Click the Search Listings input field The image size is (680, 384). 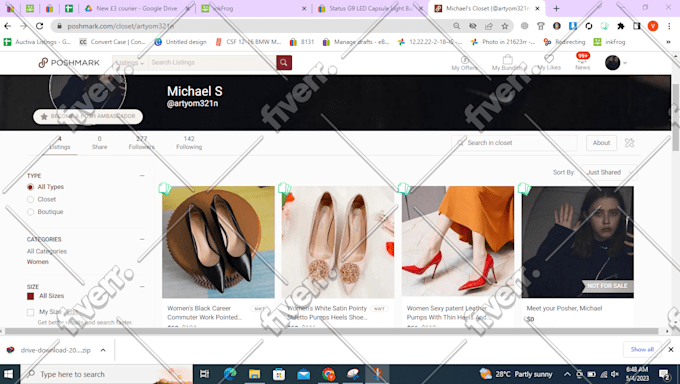tap(212, 62)
